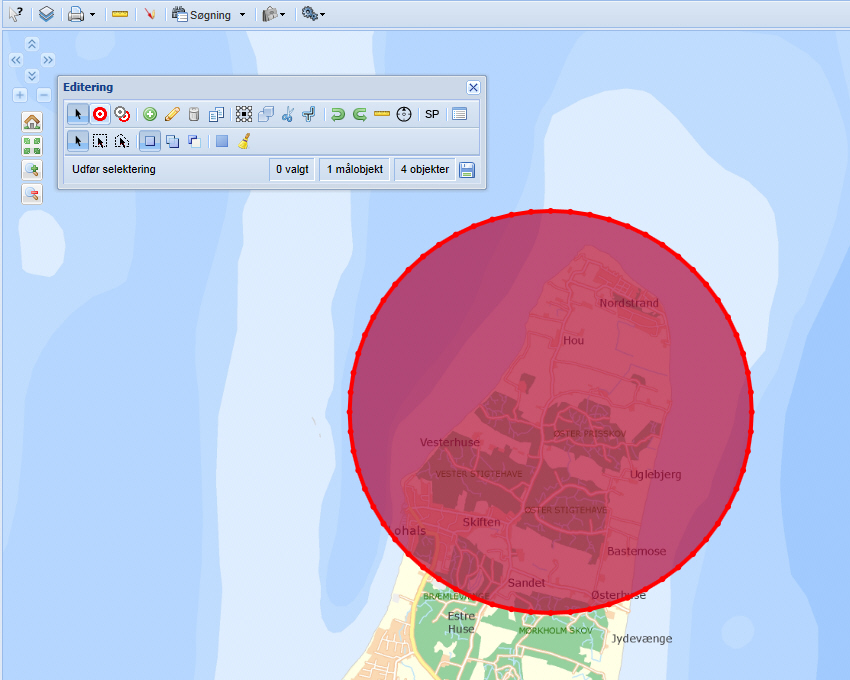This screenshot has height=680, width=850.
Task: Toggle the single-square new selection mode
Action: (x=150, y=142)
